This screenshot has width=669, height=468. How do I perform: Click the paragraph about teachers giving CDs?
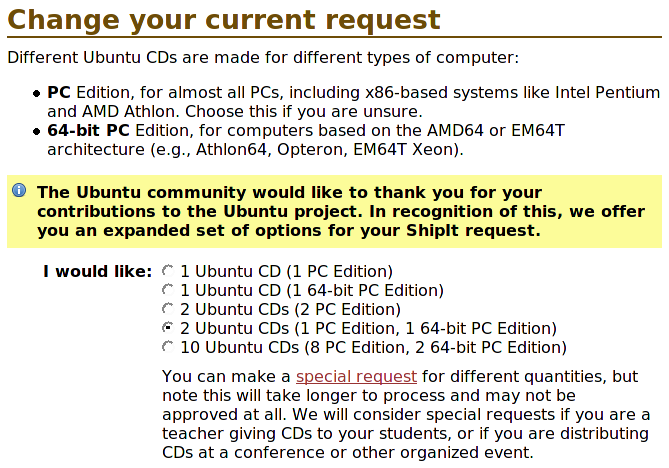[x=406, y=414]
